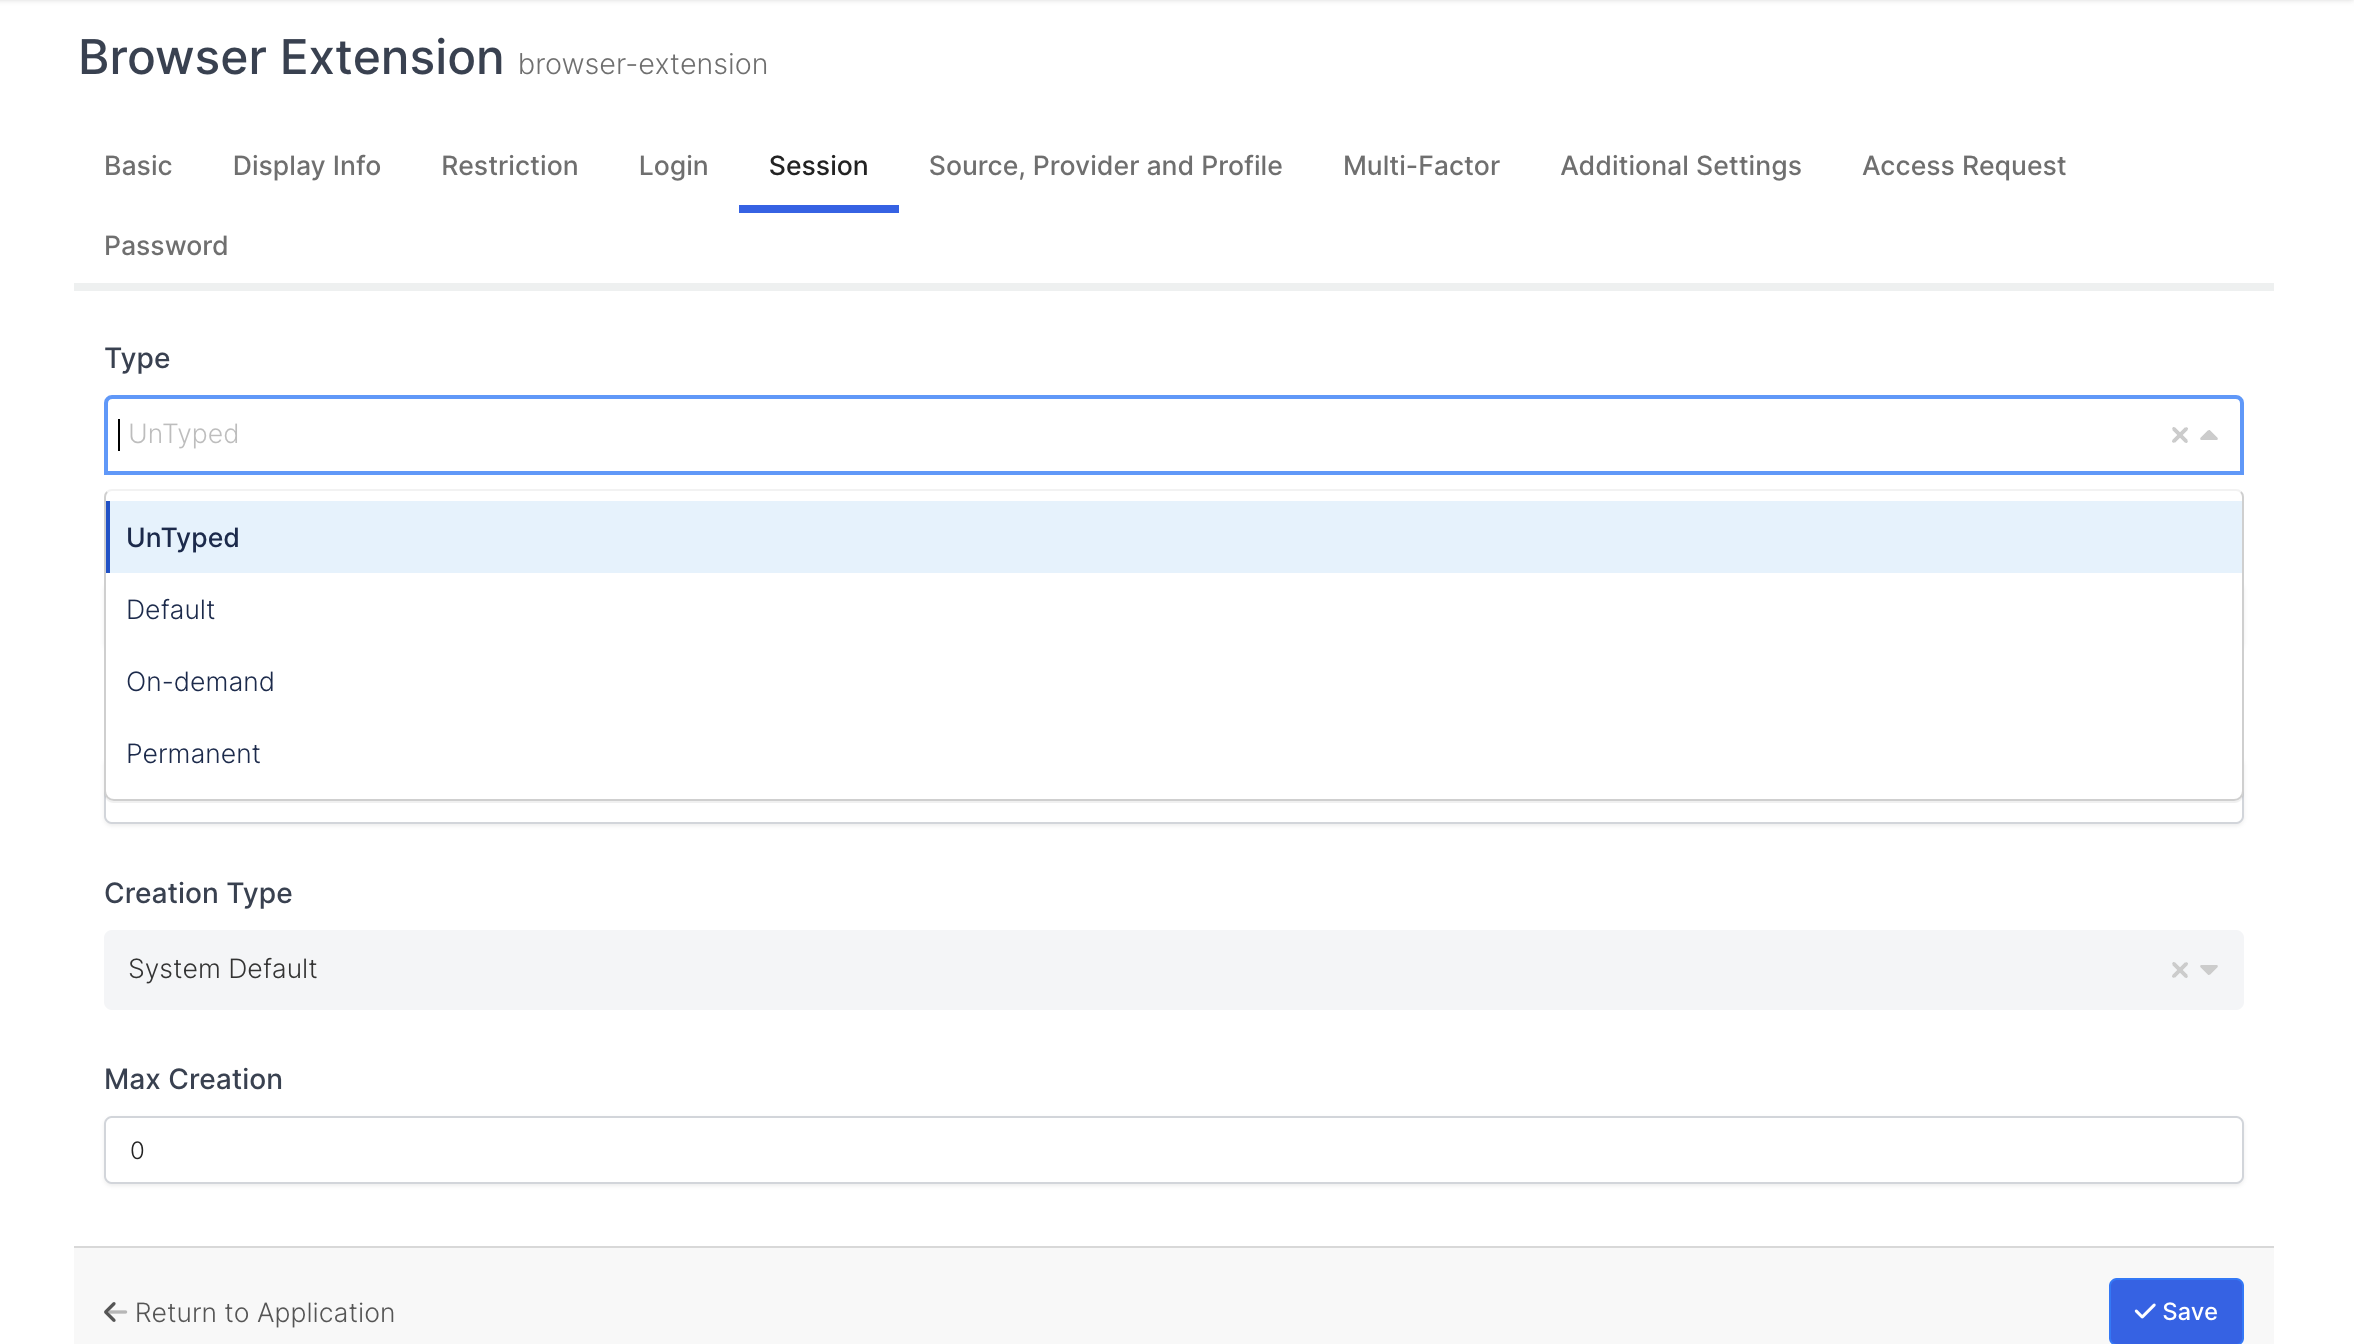
Task: Open the Login tab
Action: click(673, 165)
